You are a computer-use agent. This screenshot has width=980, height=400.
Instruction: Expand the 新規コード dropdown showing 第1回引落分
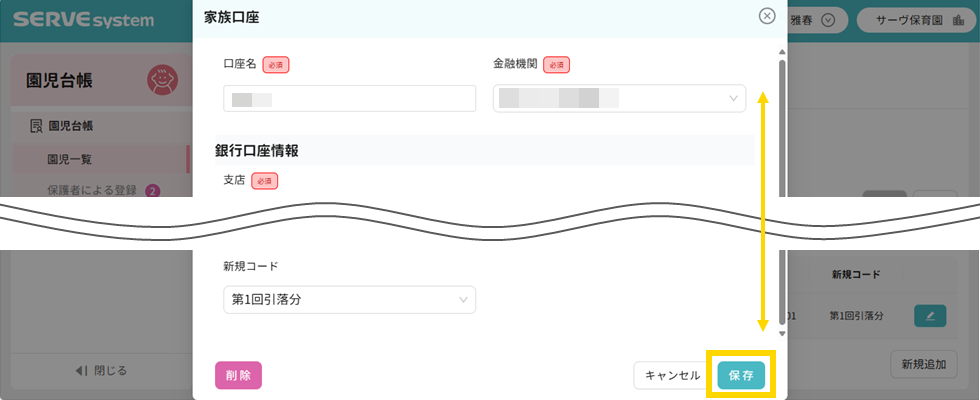coord(349,299)
